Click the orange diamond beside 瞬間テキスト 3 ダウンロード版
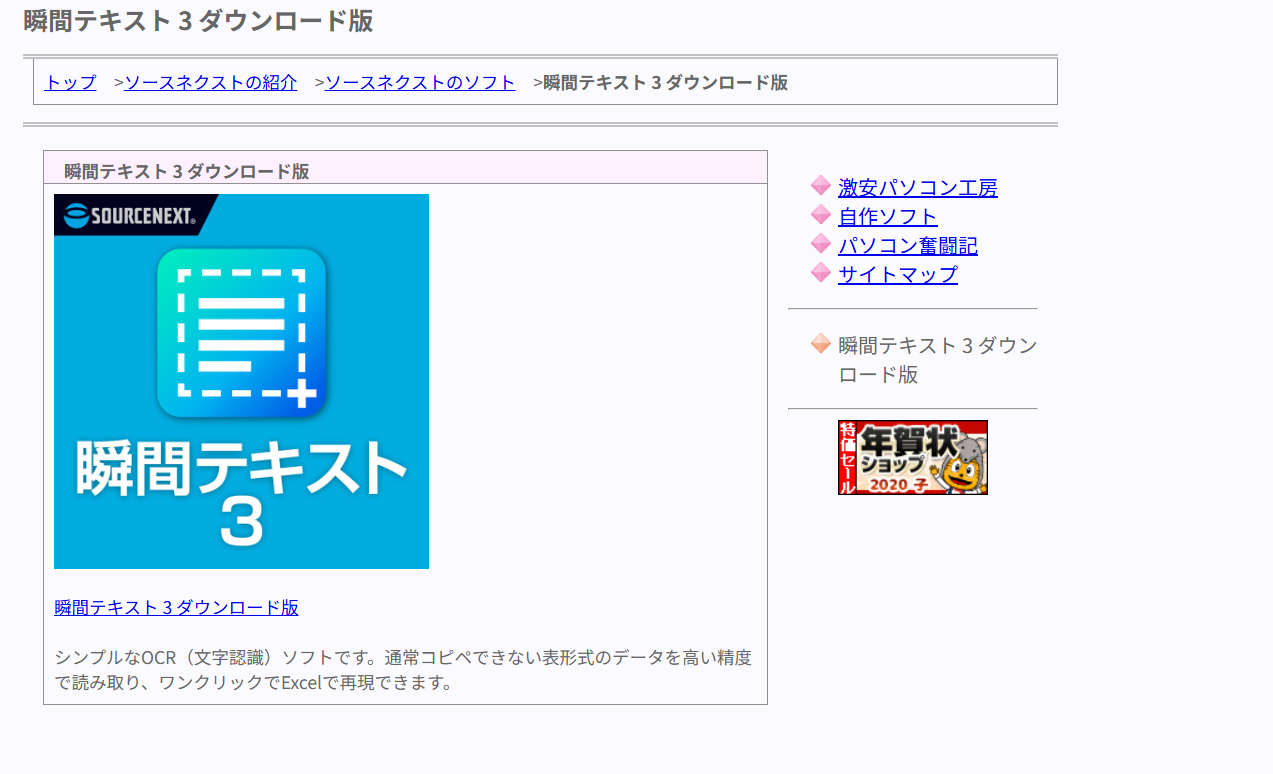Screen dimensions: 1273x774 [x=821, y=344]
